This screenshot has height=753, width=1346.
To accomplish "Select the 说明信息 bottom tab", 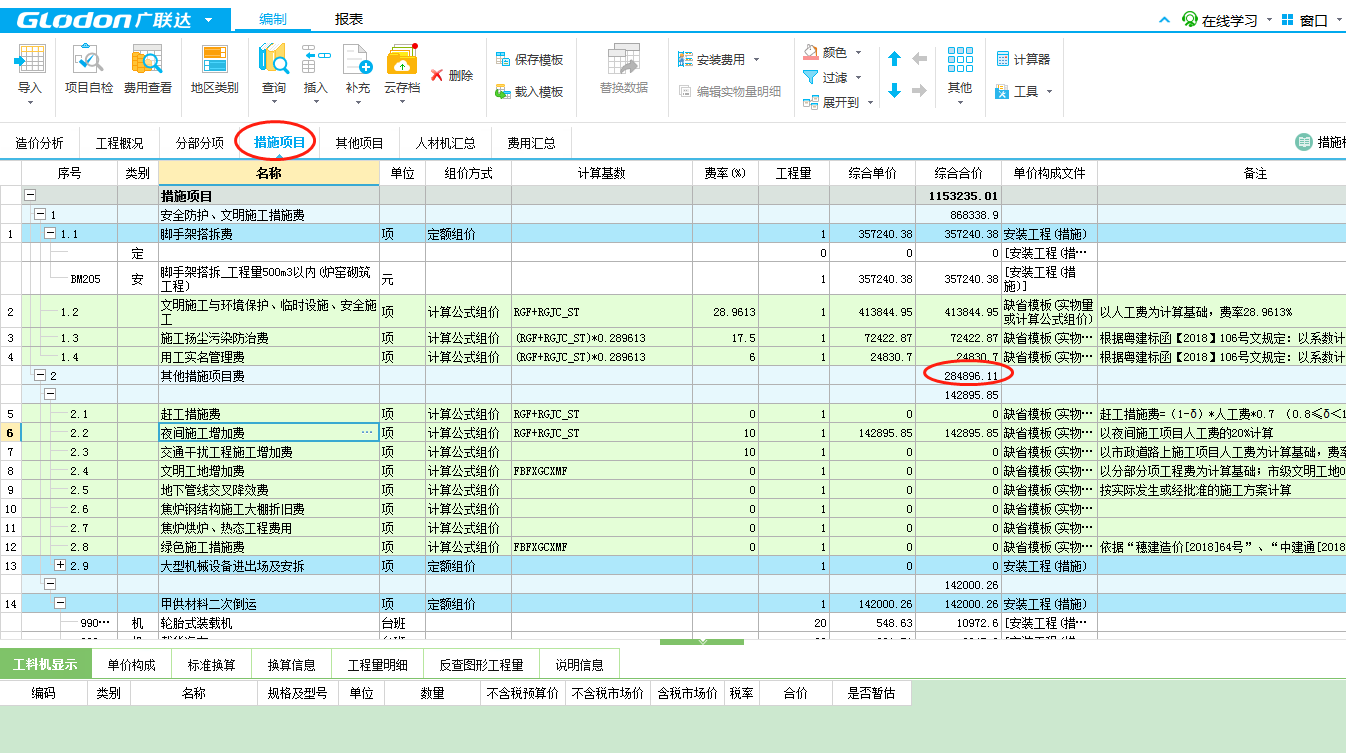I will [x=579, y=664].
